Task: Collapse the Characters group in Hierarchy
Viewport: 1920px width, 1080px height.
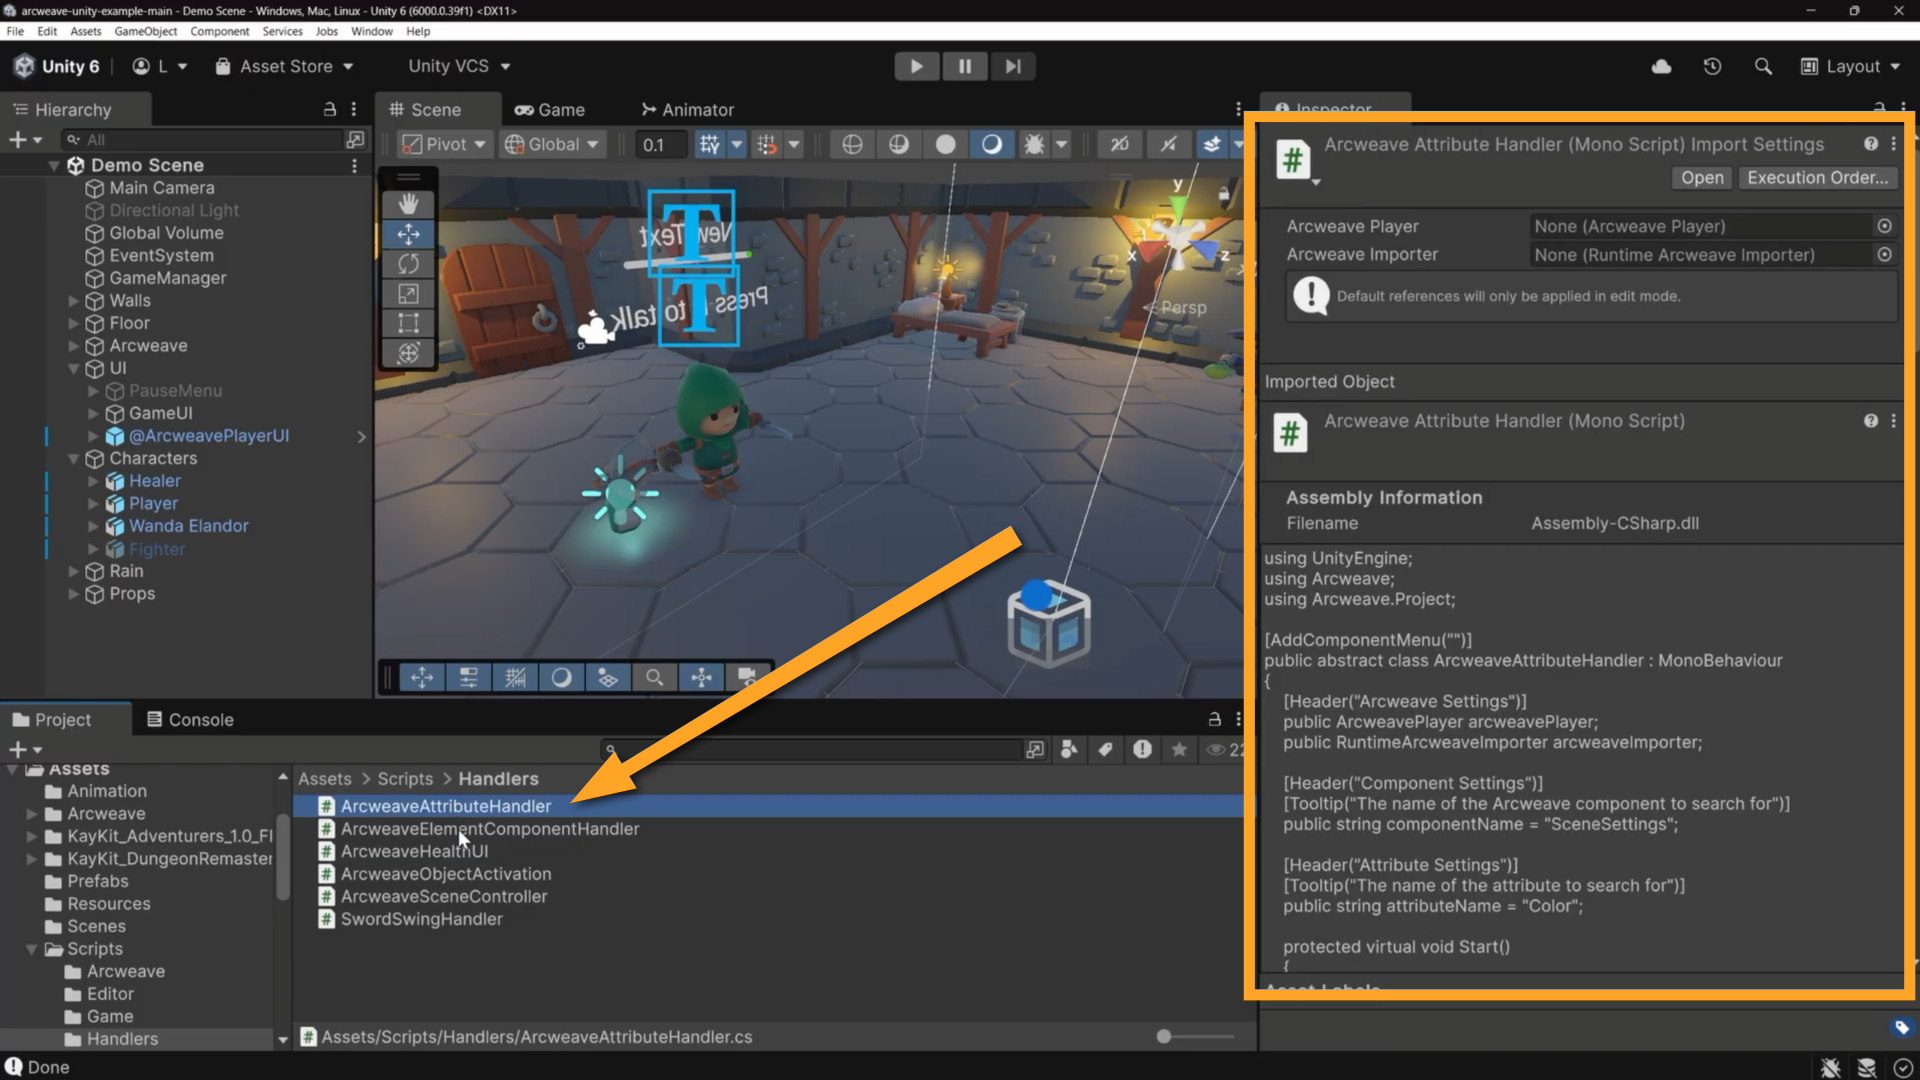Action: 73,459
